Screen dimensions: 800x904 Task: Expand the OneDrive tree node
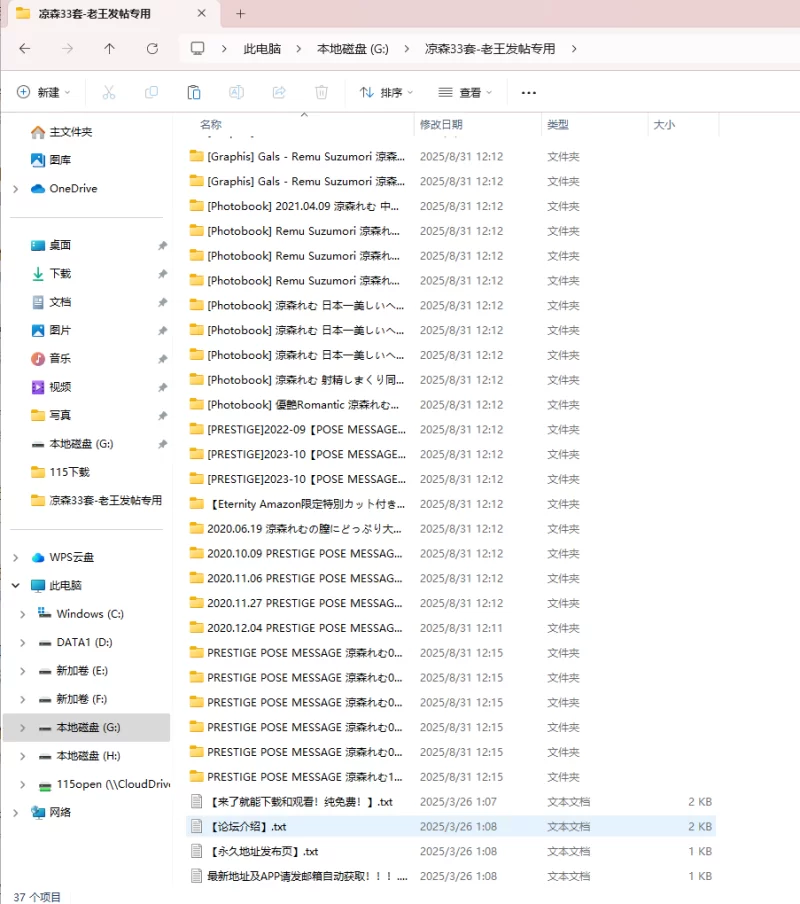16,189
